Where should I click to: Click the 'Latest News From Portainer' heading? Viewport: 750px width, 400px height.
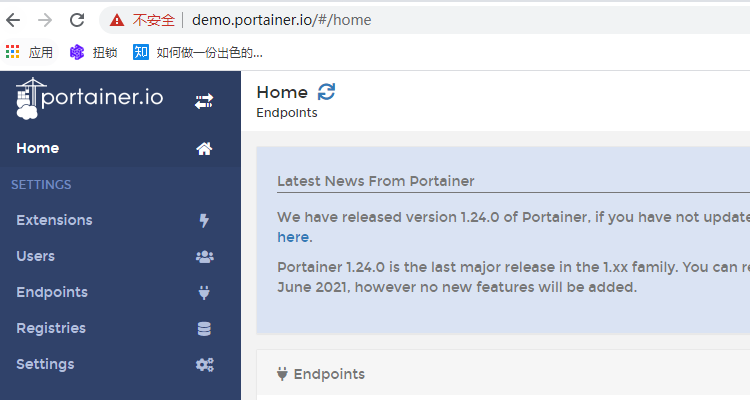375,181
